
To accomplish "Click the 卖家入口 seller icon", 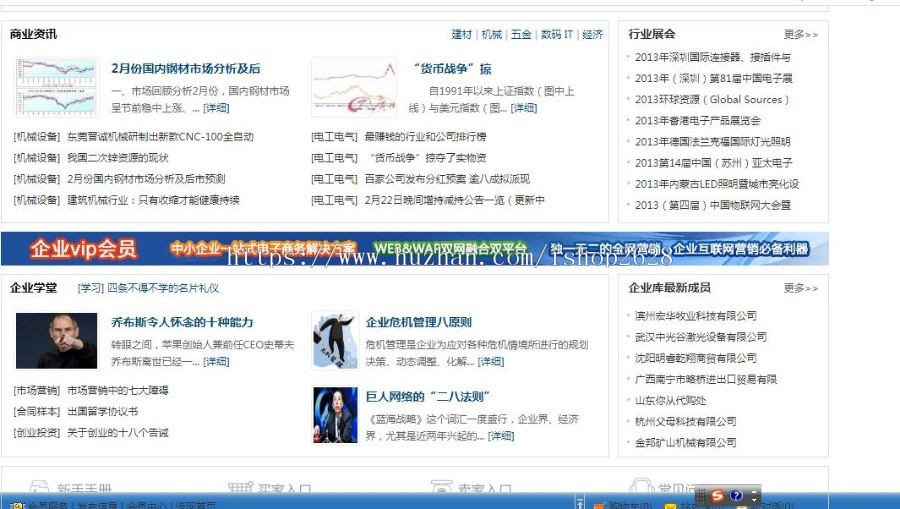I will (x=441, y=487).
